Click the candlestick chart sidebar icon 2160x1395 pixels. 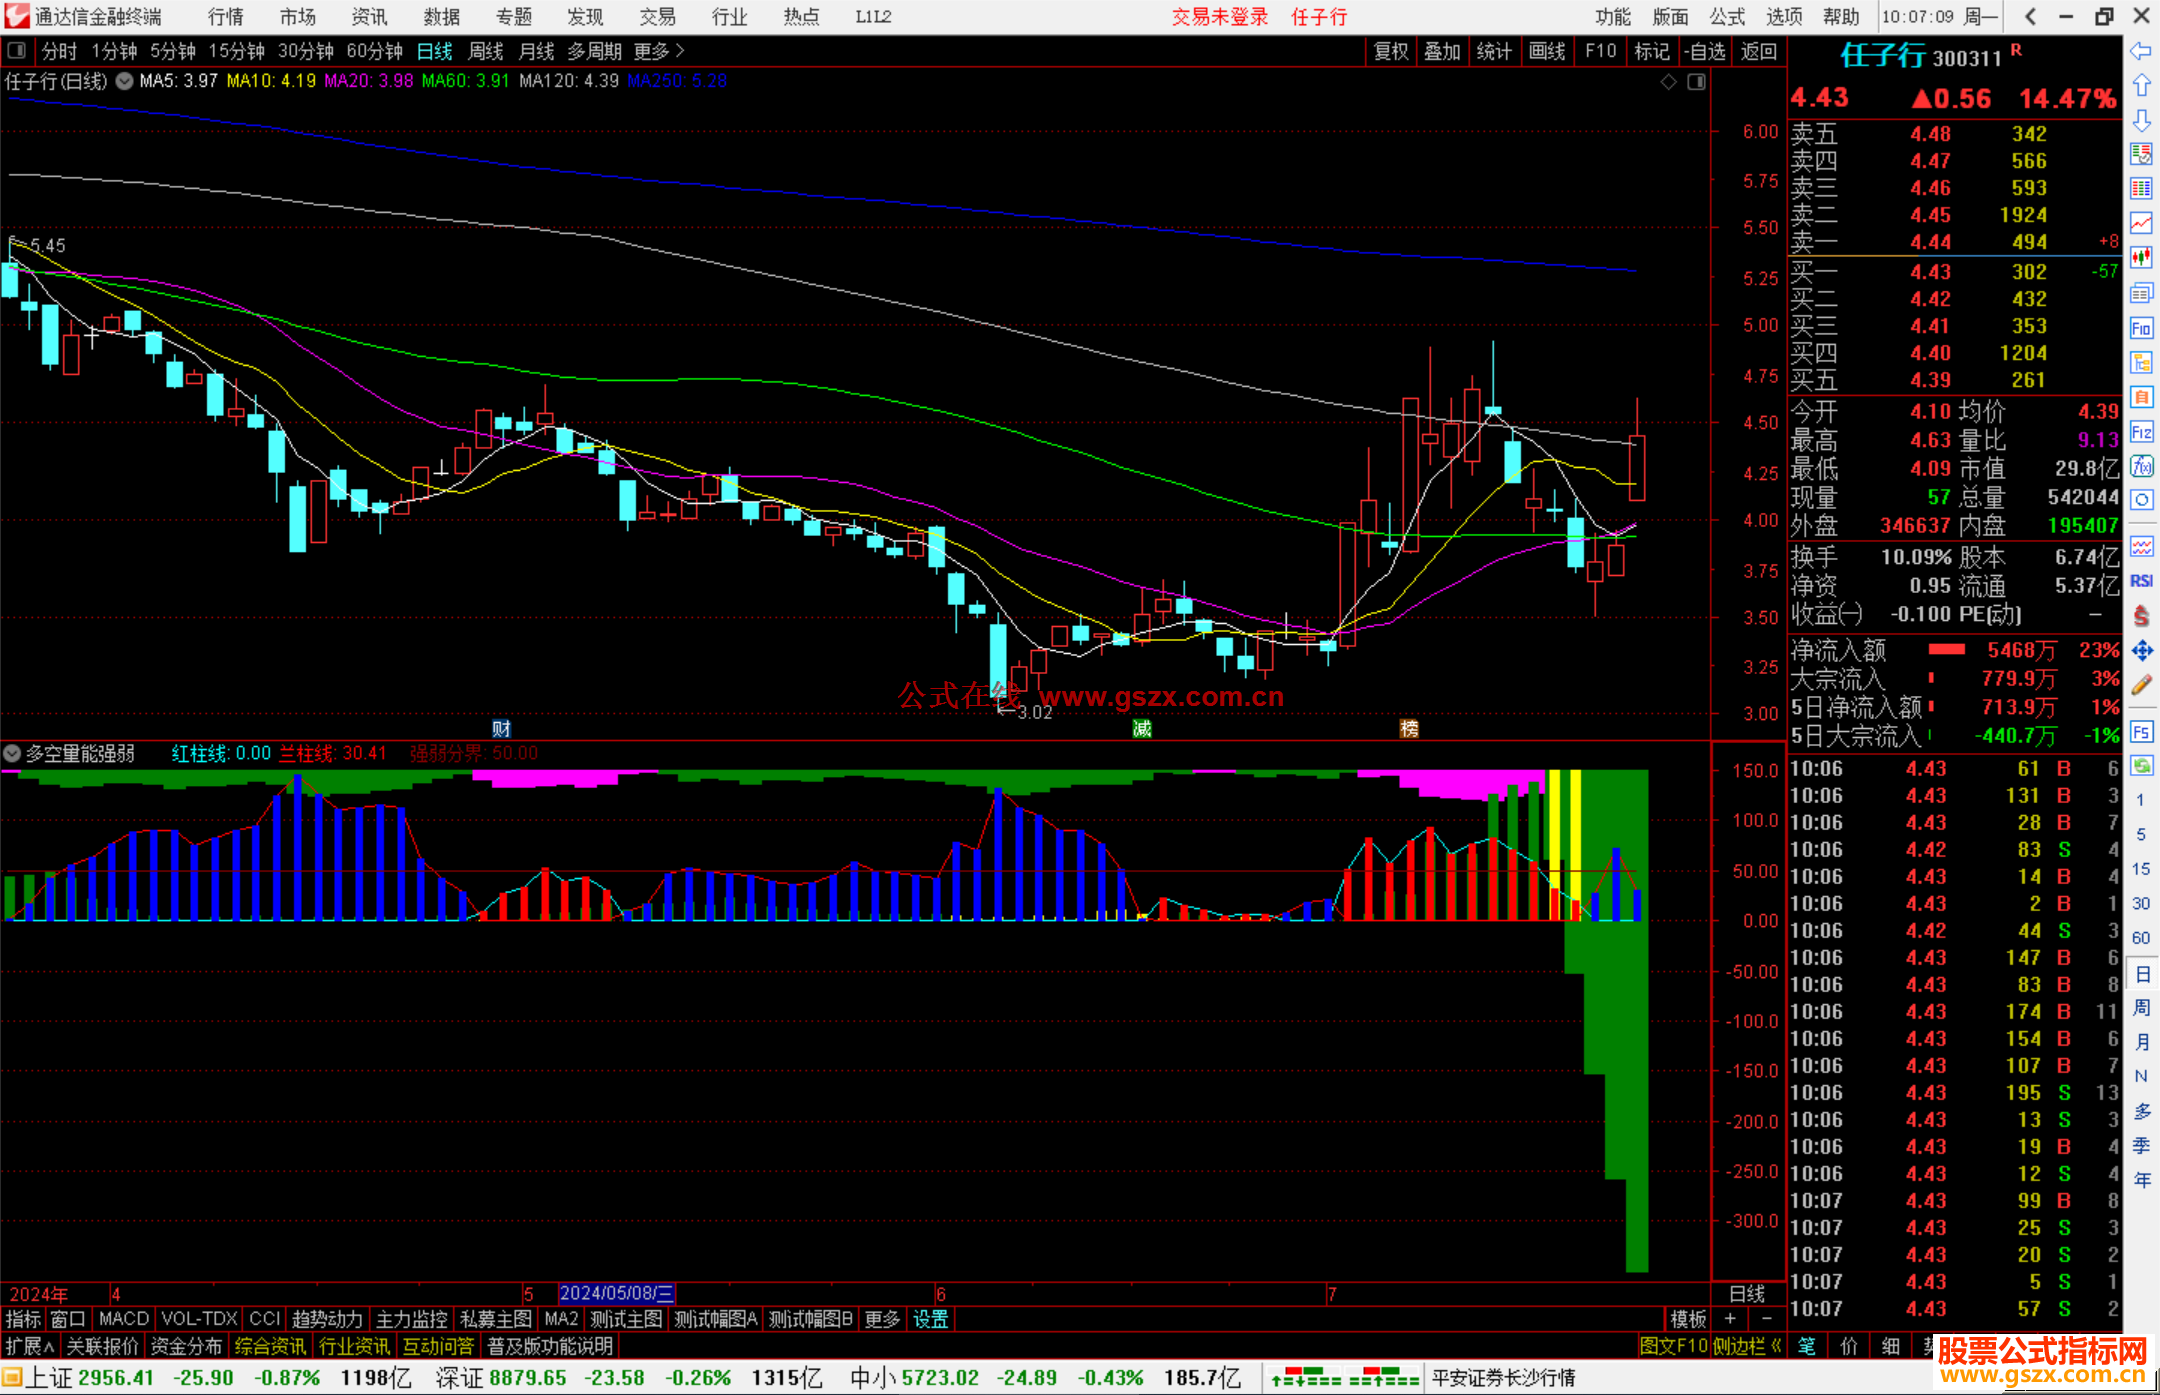coord(2141,258)
